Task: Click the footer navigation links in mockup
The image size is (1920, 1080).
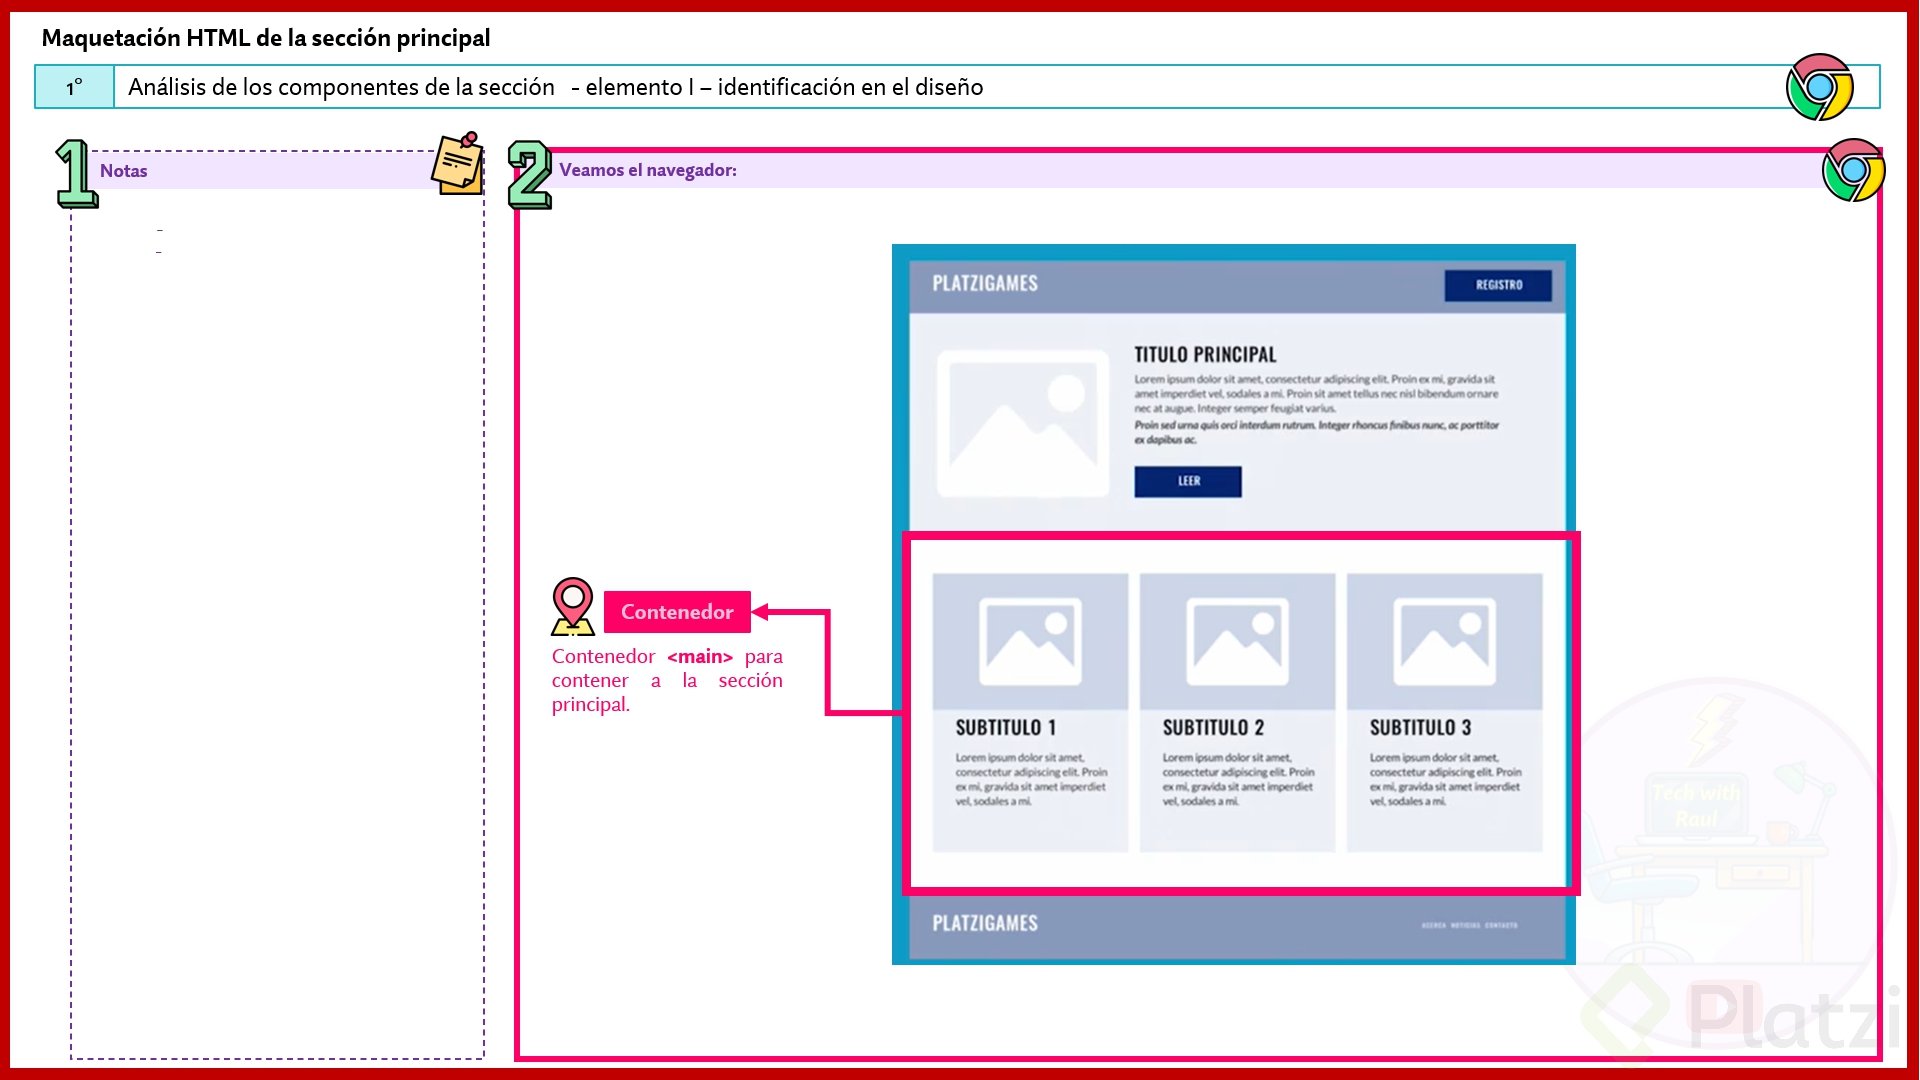Action: (1469, 925)
